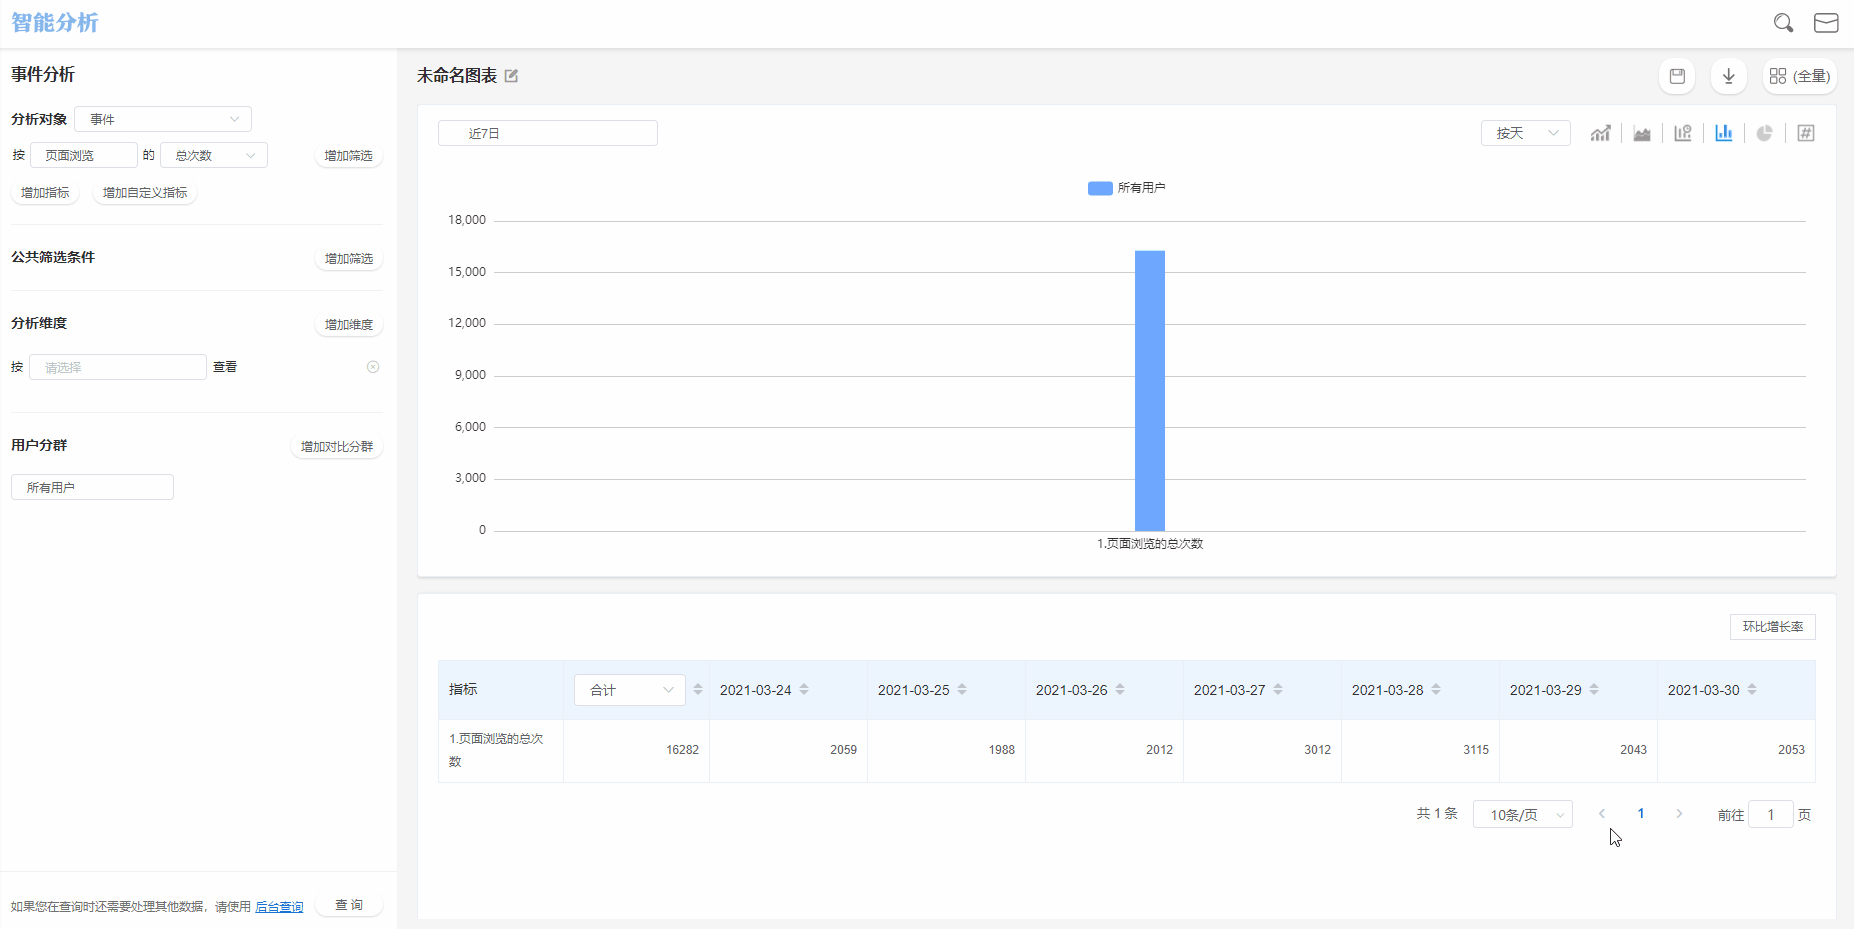Viewport: 1854px width, 929px height.
Task: Remove the analysis dimension row
Action: point(373,367)
